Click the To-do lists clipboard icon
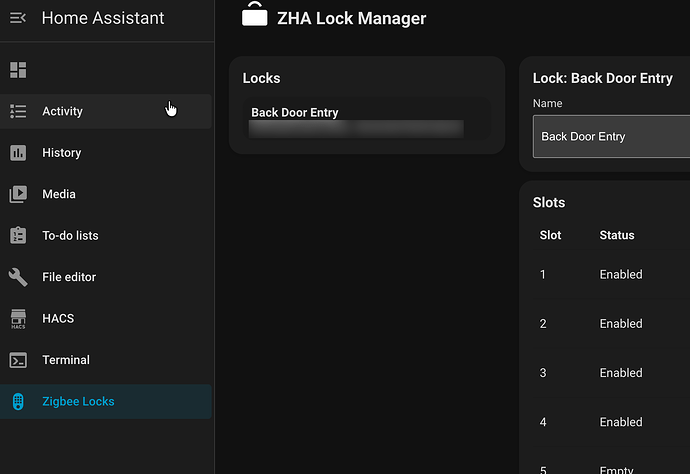Image resolution: width=690 pixels, height=474 pixels. pyautogui.click(x=18, y=236)
